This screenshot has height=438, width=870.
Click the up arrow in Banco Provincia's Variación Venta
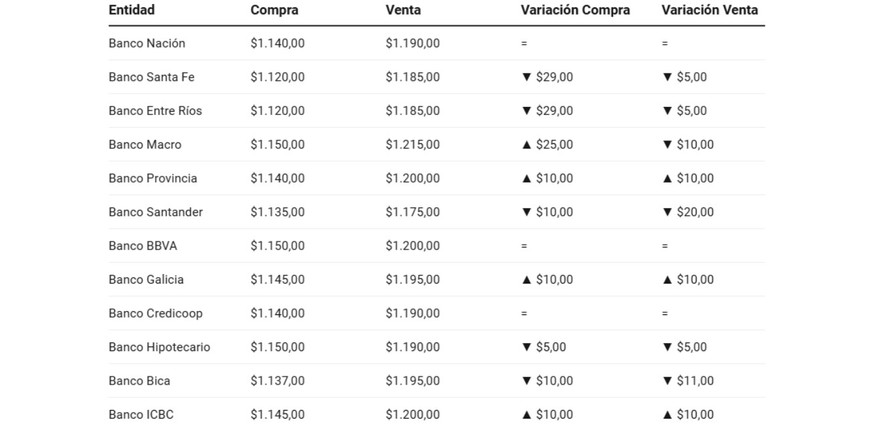(x=668, y=179)
